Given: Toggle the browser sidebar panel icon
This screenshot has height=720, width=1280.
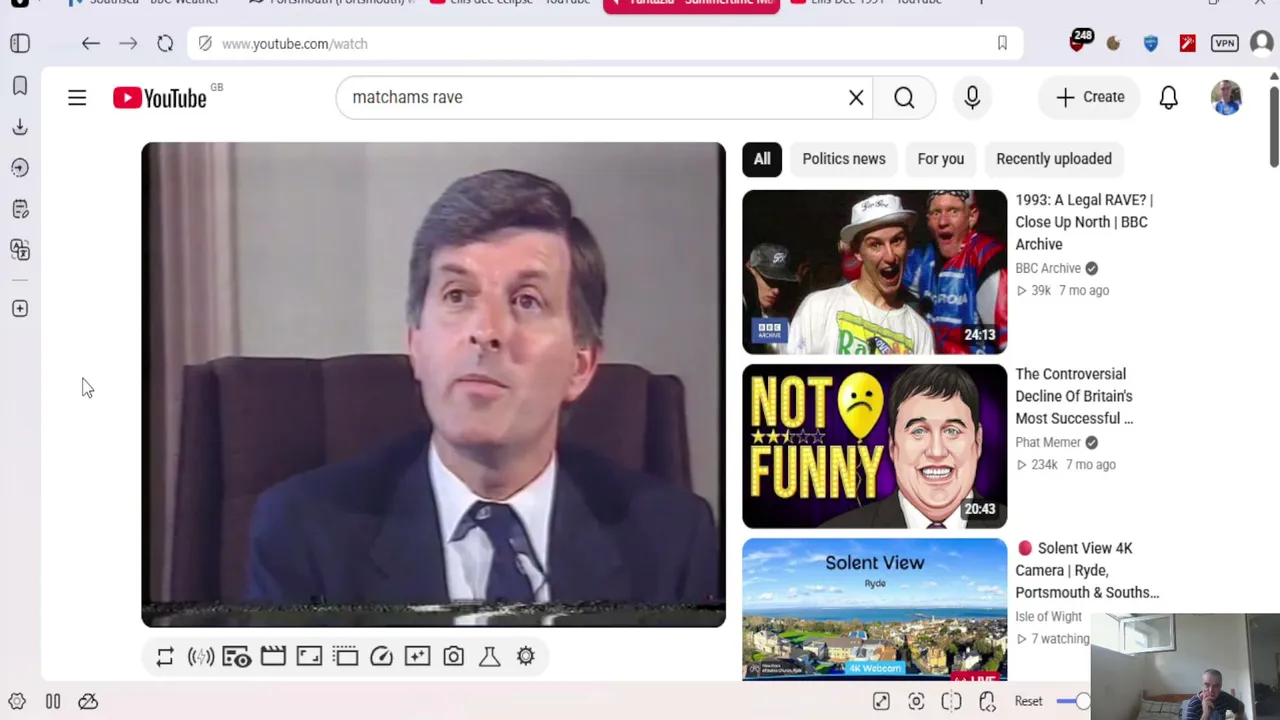Looking at the screenshot, I should (x=20, y=43).
